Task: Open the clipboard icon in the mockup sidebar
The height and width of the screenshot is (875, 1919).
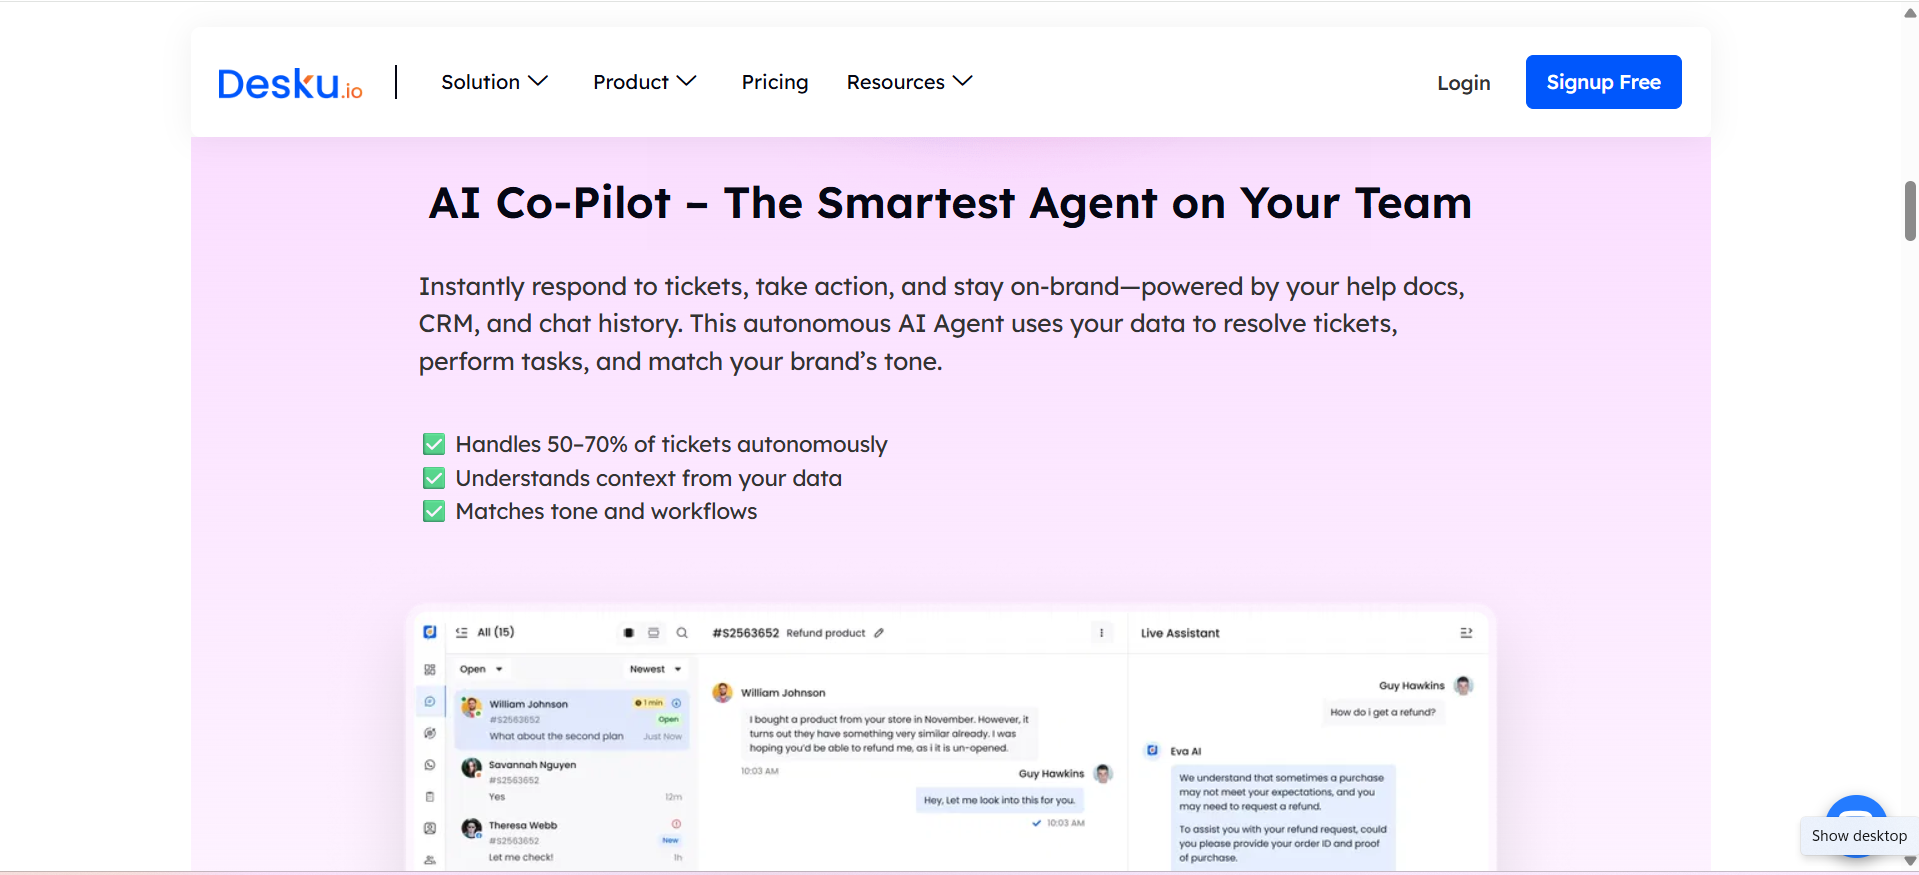Action: (x=430, y=797)
